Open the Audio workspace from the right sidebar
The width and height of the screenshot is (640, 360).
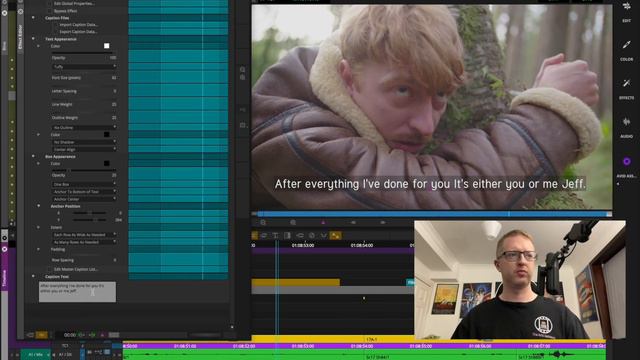[626, 127]
